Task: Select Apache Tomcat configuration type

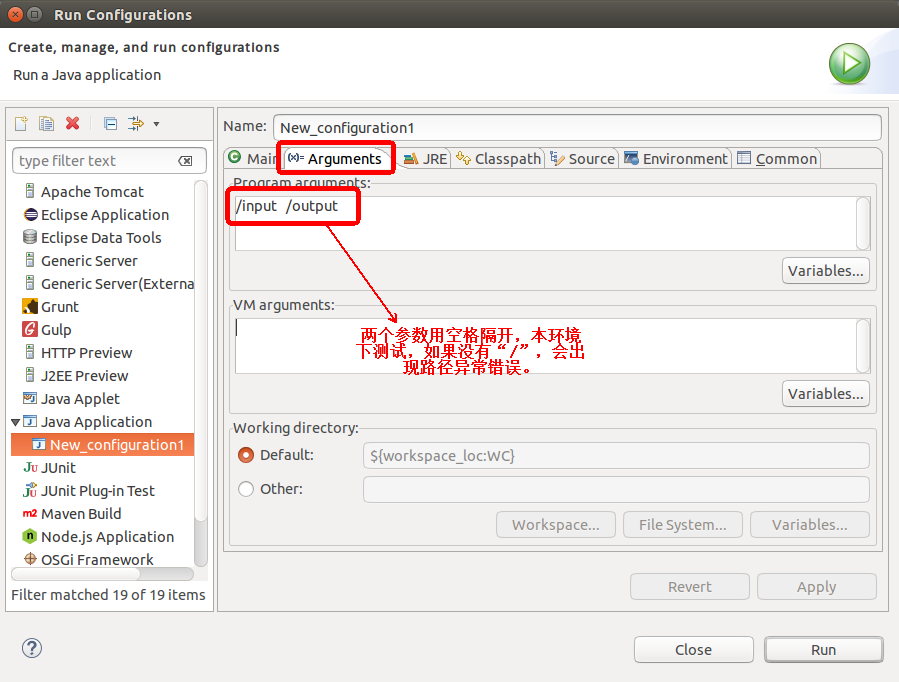Action: coord(92,191)
